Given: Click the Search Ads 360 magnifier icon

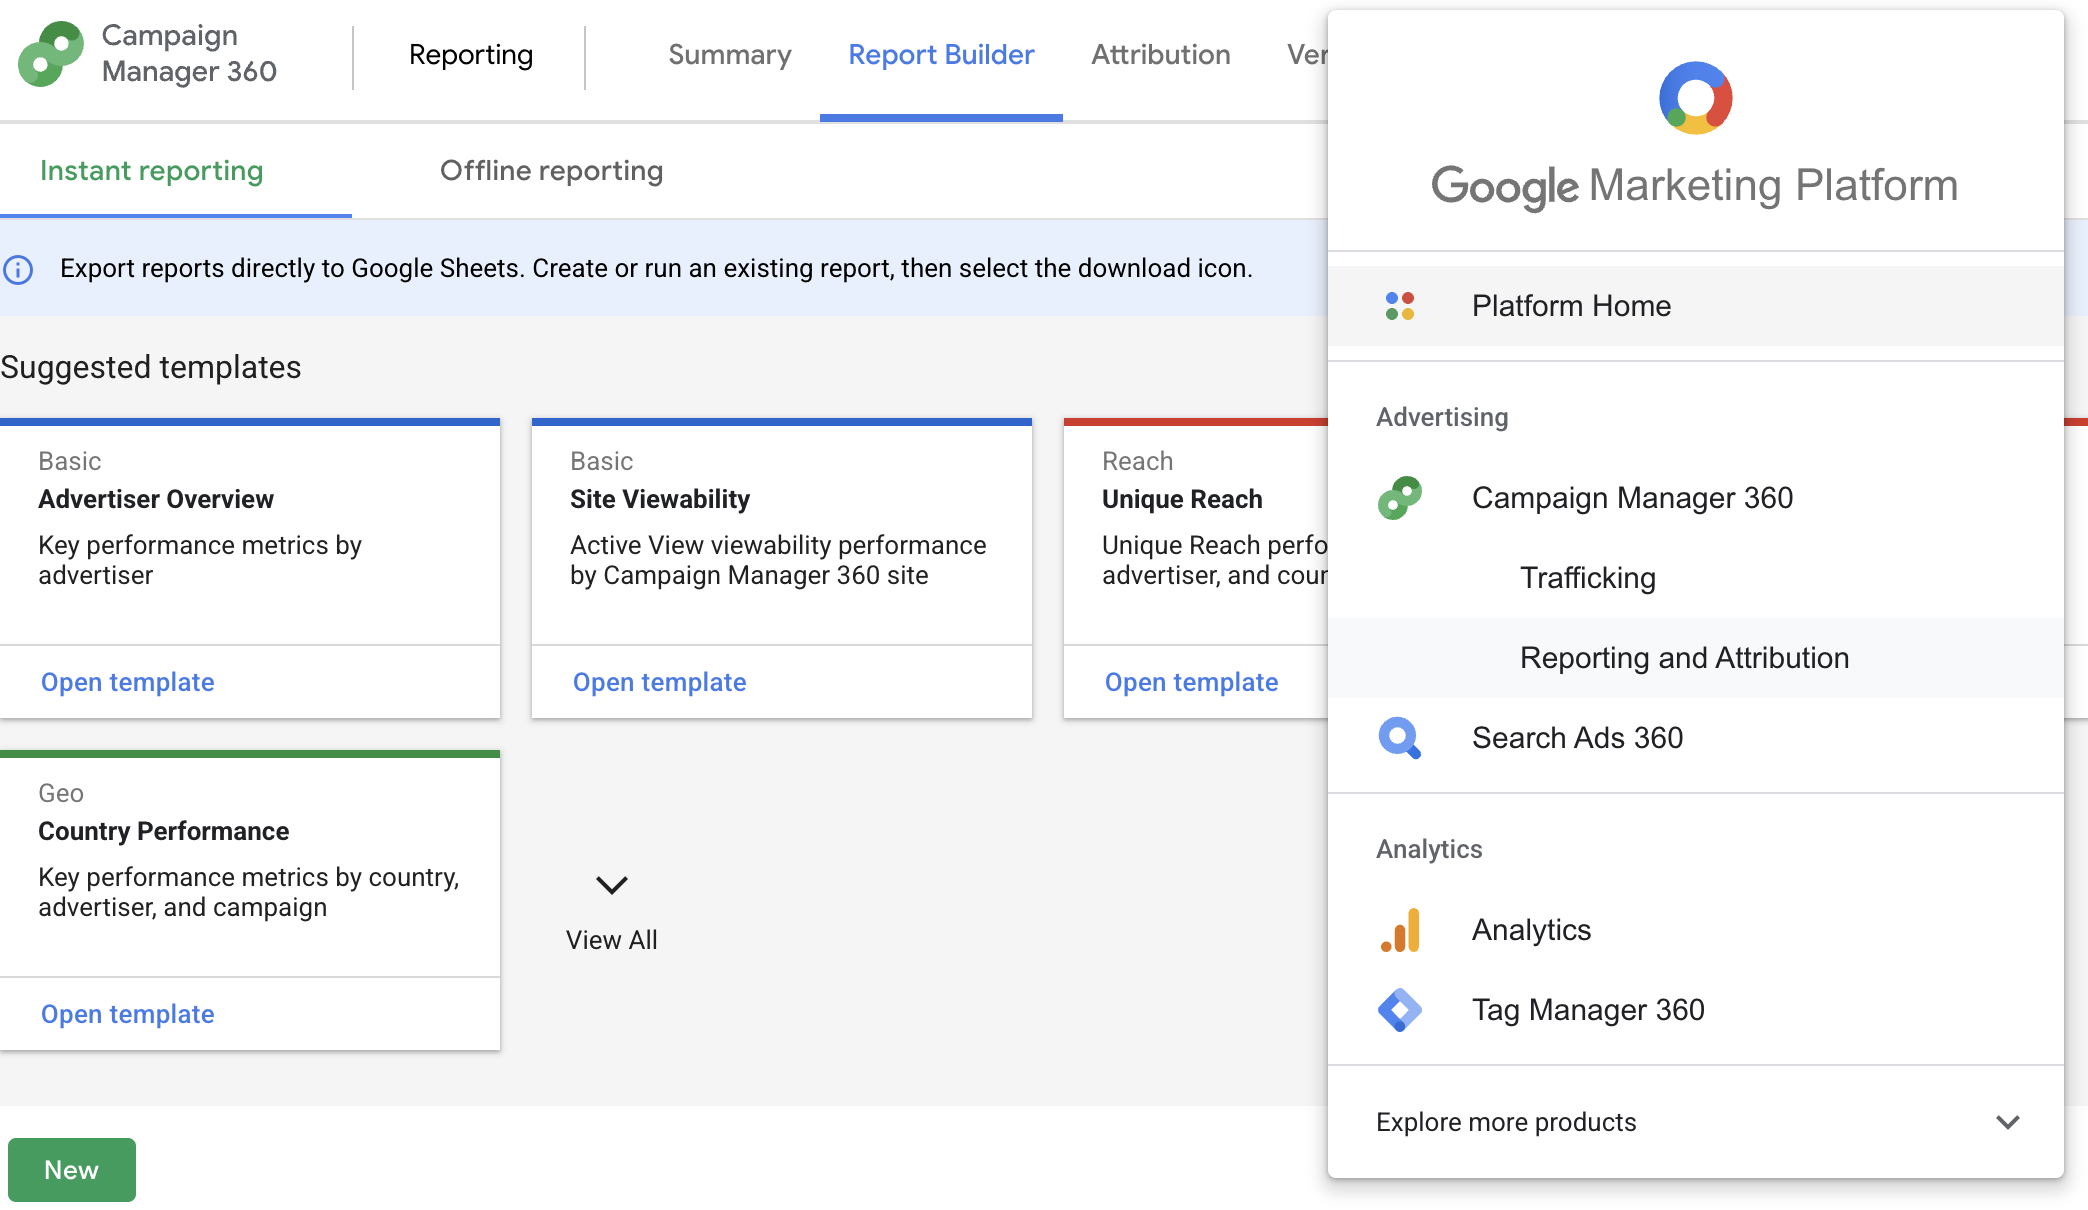Looking at the screenshot, I should (x=1400, y=738).
